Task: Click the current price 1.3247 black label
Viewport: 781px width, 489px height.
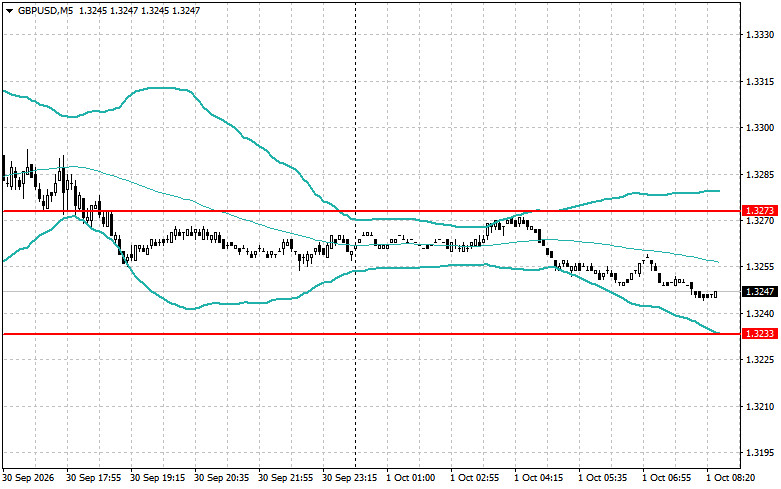Action: coord(760,292)
